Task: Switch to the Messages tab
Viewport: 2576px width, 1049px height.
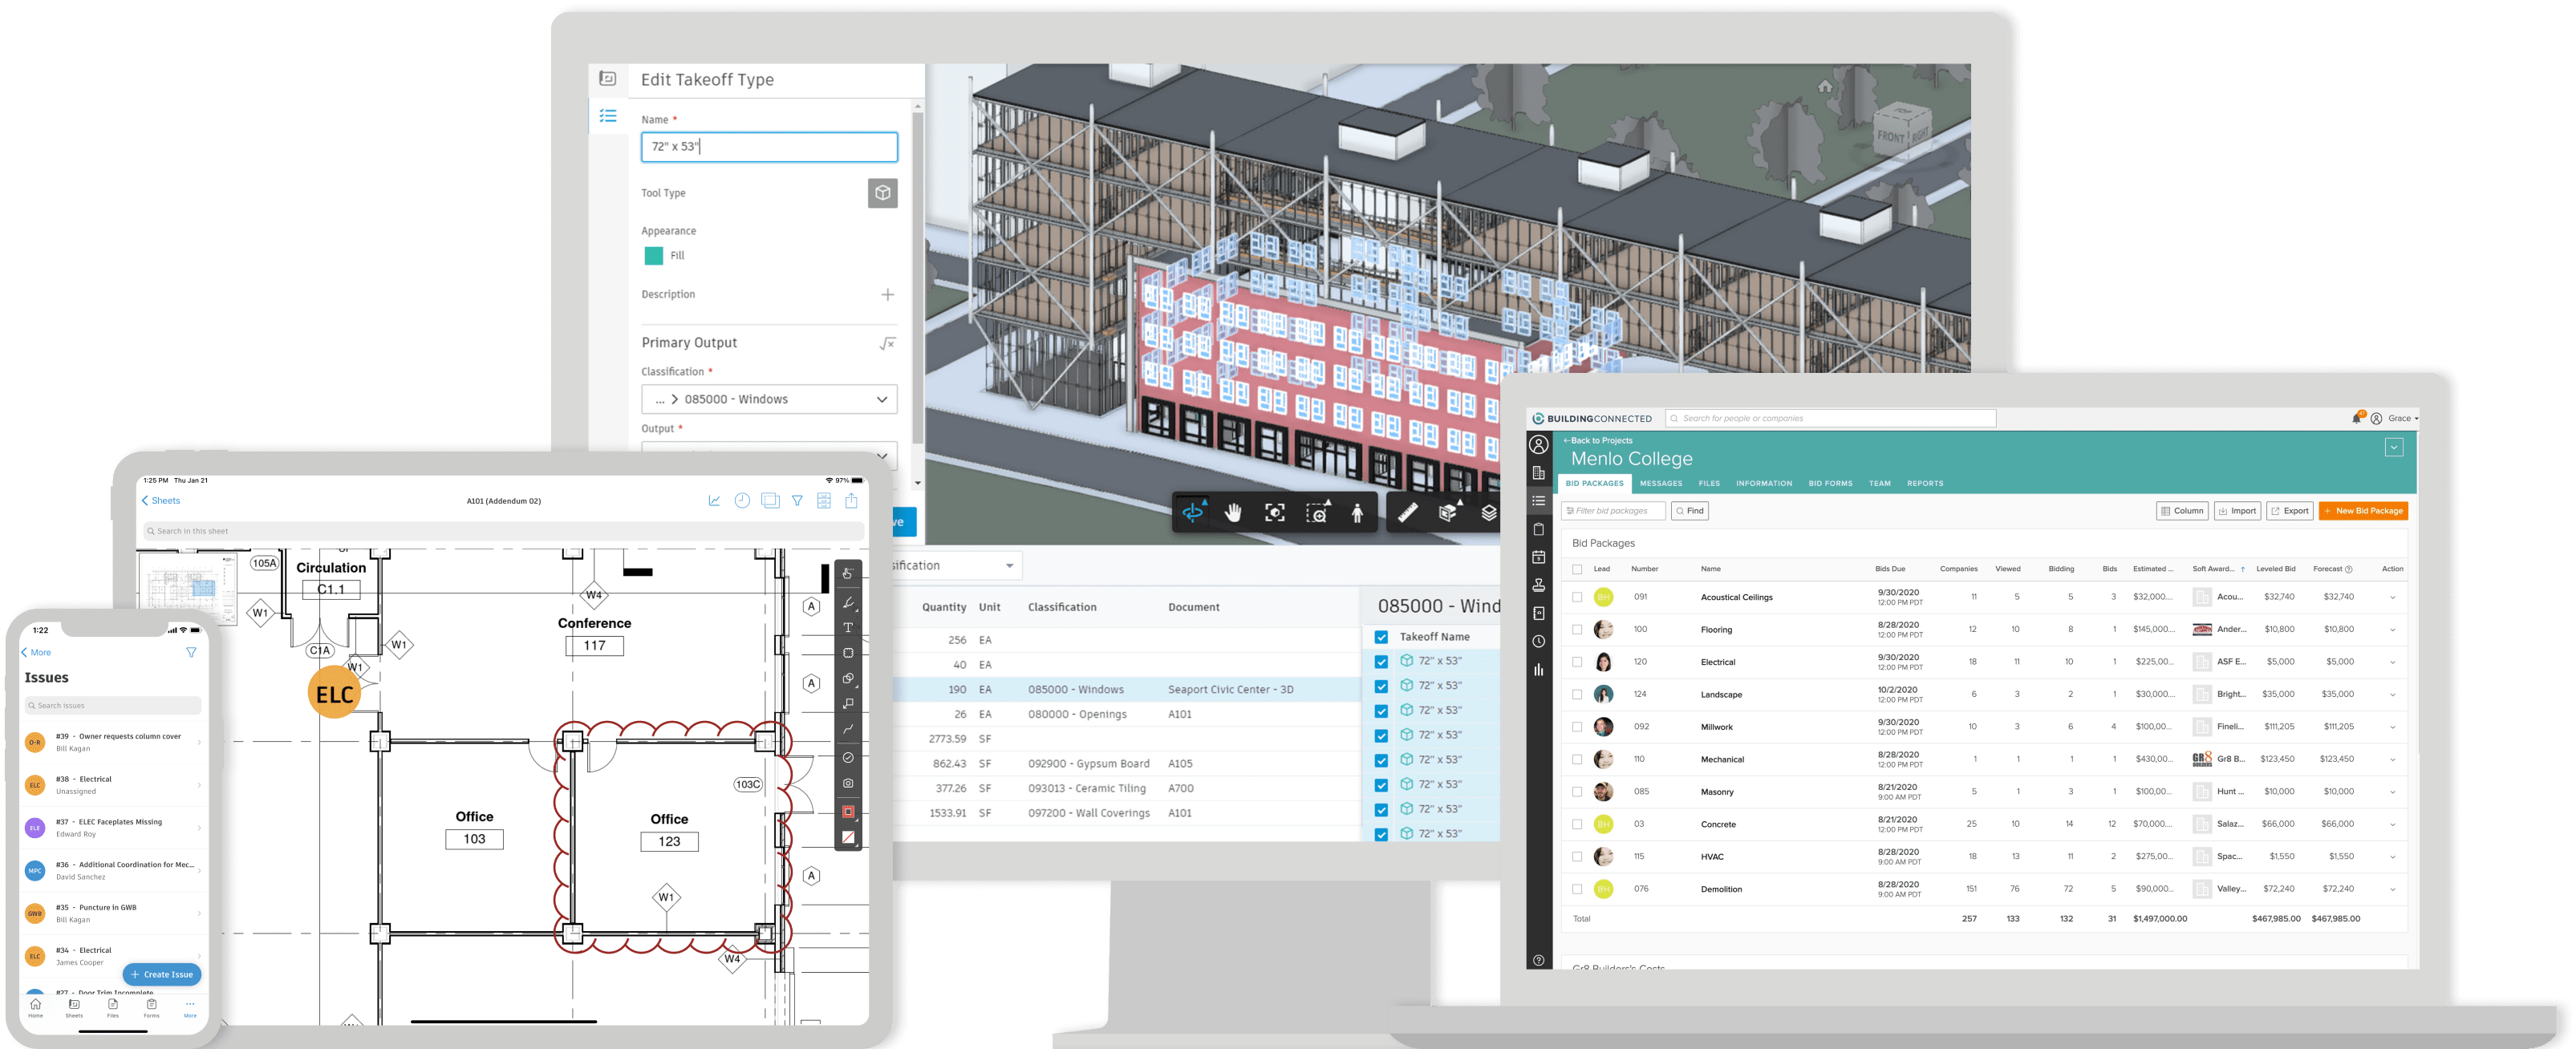Action: [1661, 483]
